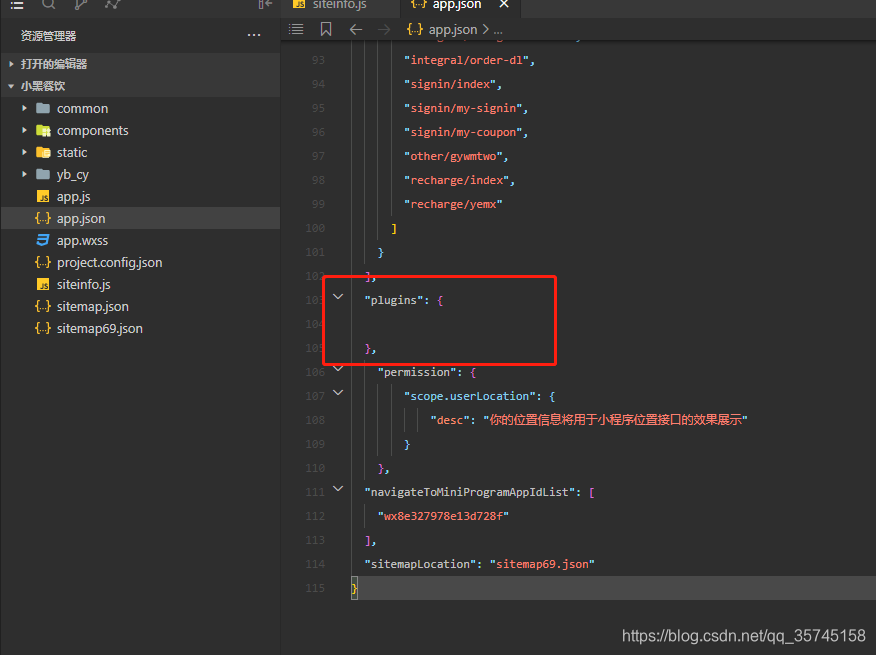Select the app.json editor tab
The width and height of the screenshot is (876, 655).
[456, 5]
